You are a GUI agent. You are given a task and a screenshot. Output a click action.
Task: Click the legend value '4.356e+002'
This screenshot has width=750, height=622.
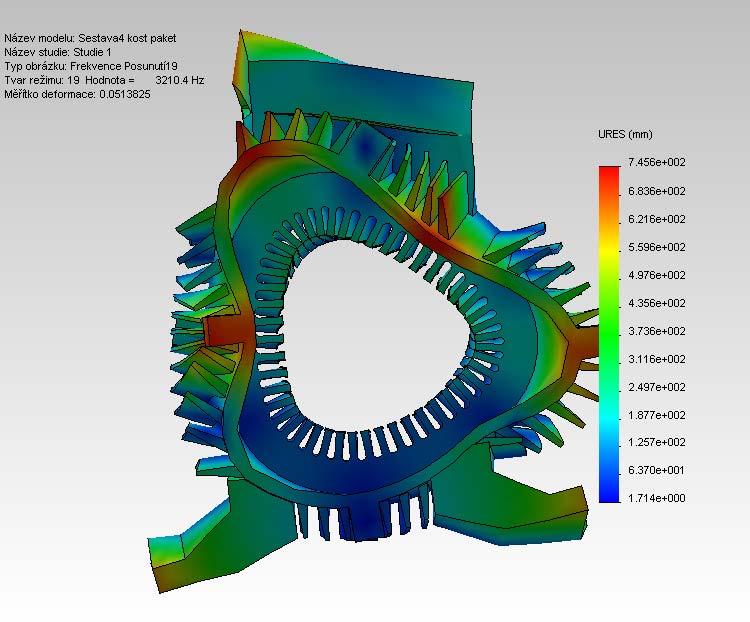pyautogui.click(x=657, y=303)
